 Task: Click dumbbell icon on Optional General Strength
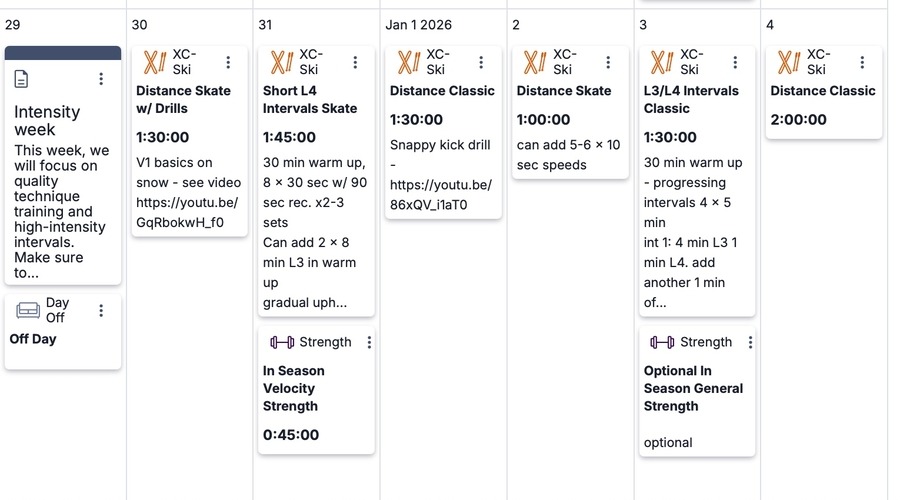tap(662, 342)
